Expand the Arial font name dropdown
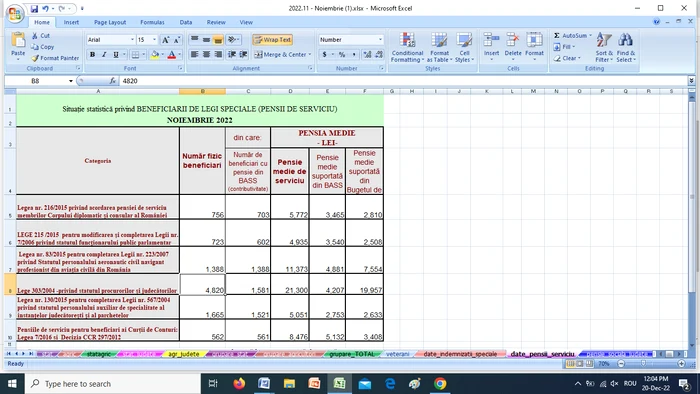This screenshot has width=700, height=394. 132,40
